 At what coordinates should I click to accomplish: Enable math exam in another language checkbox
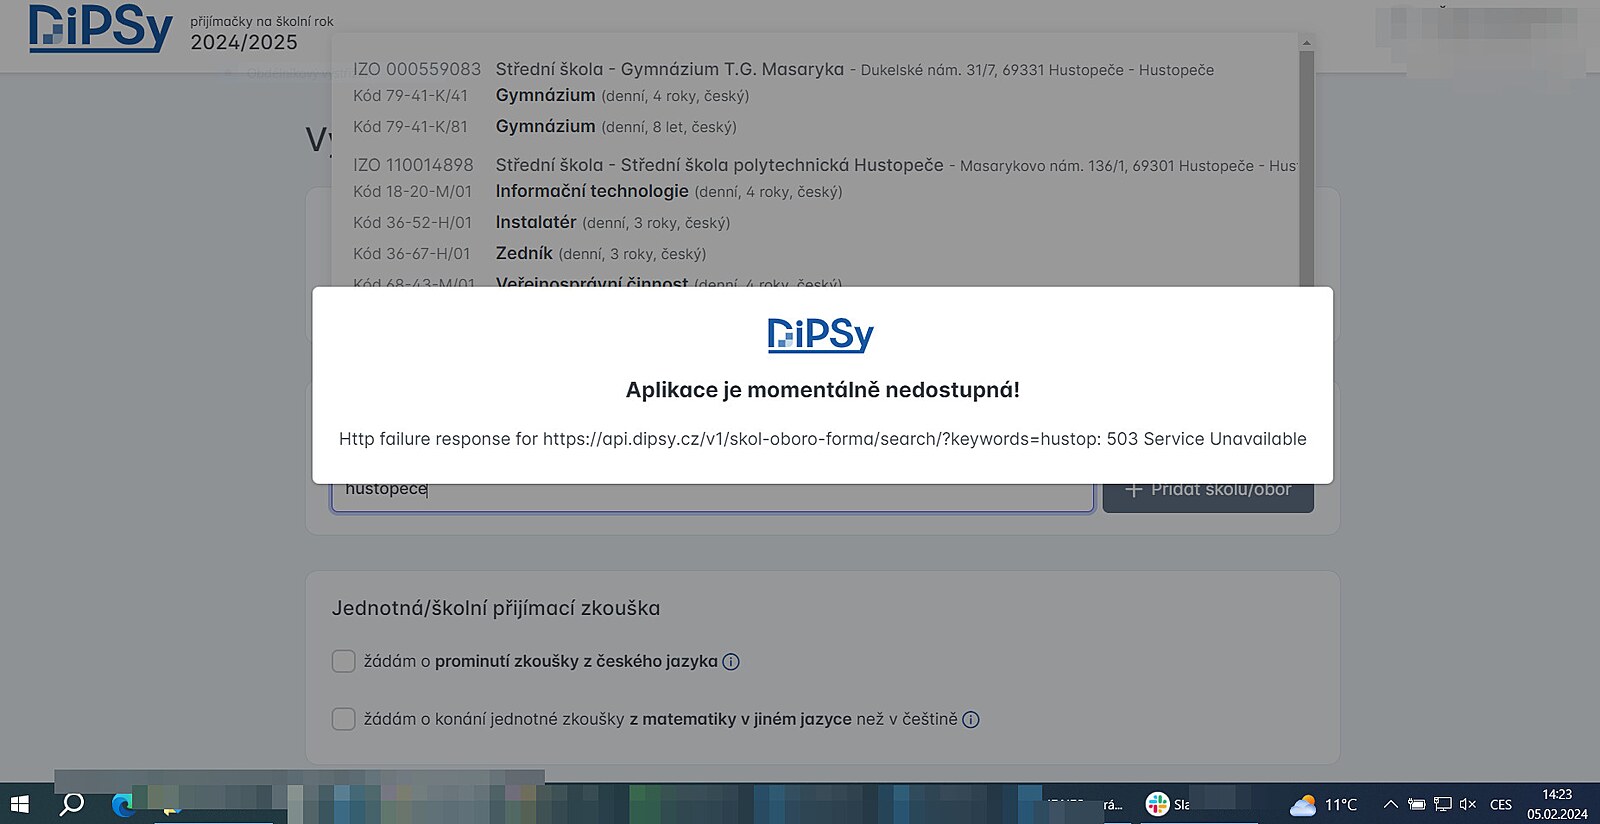(x=344, y=720)
